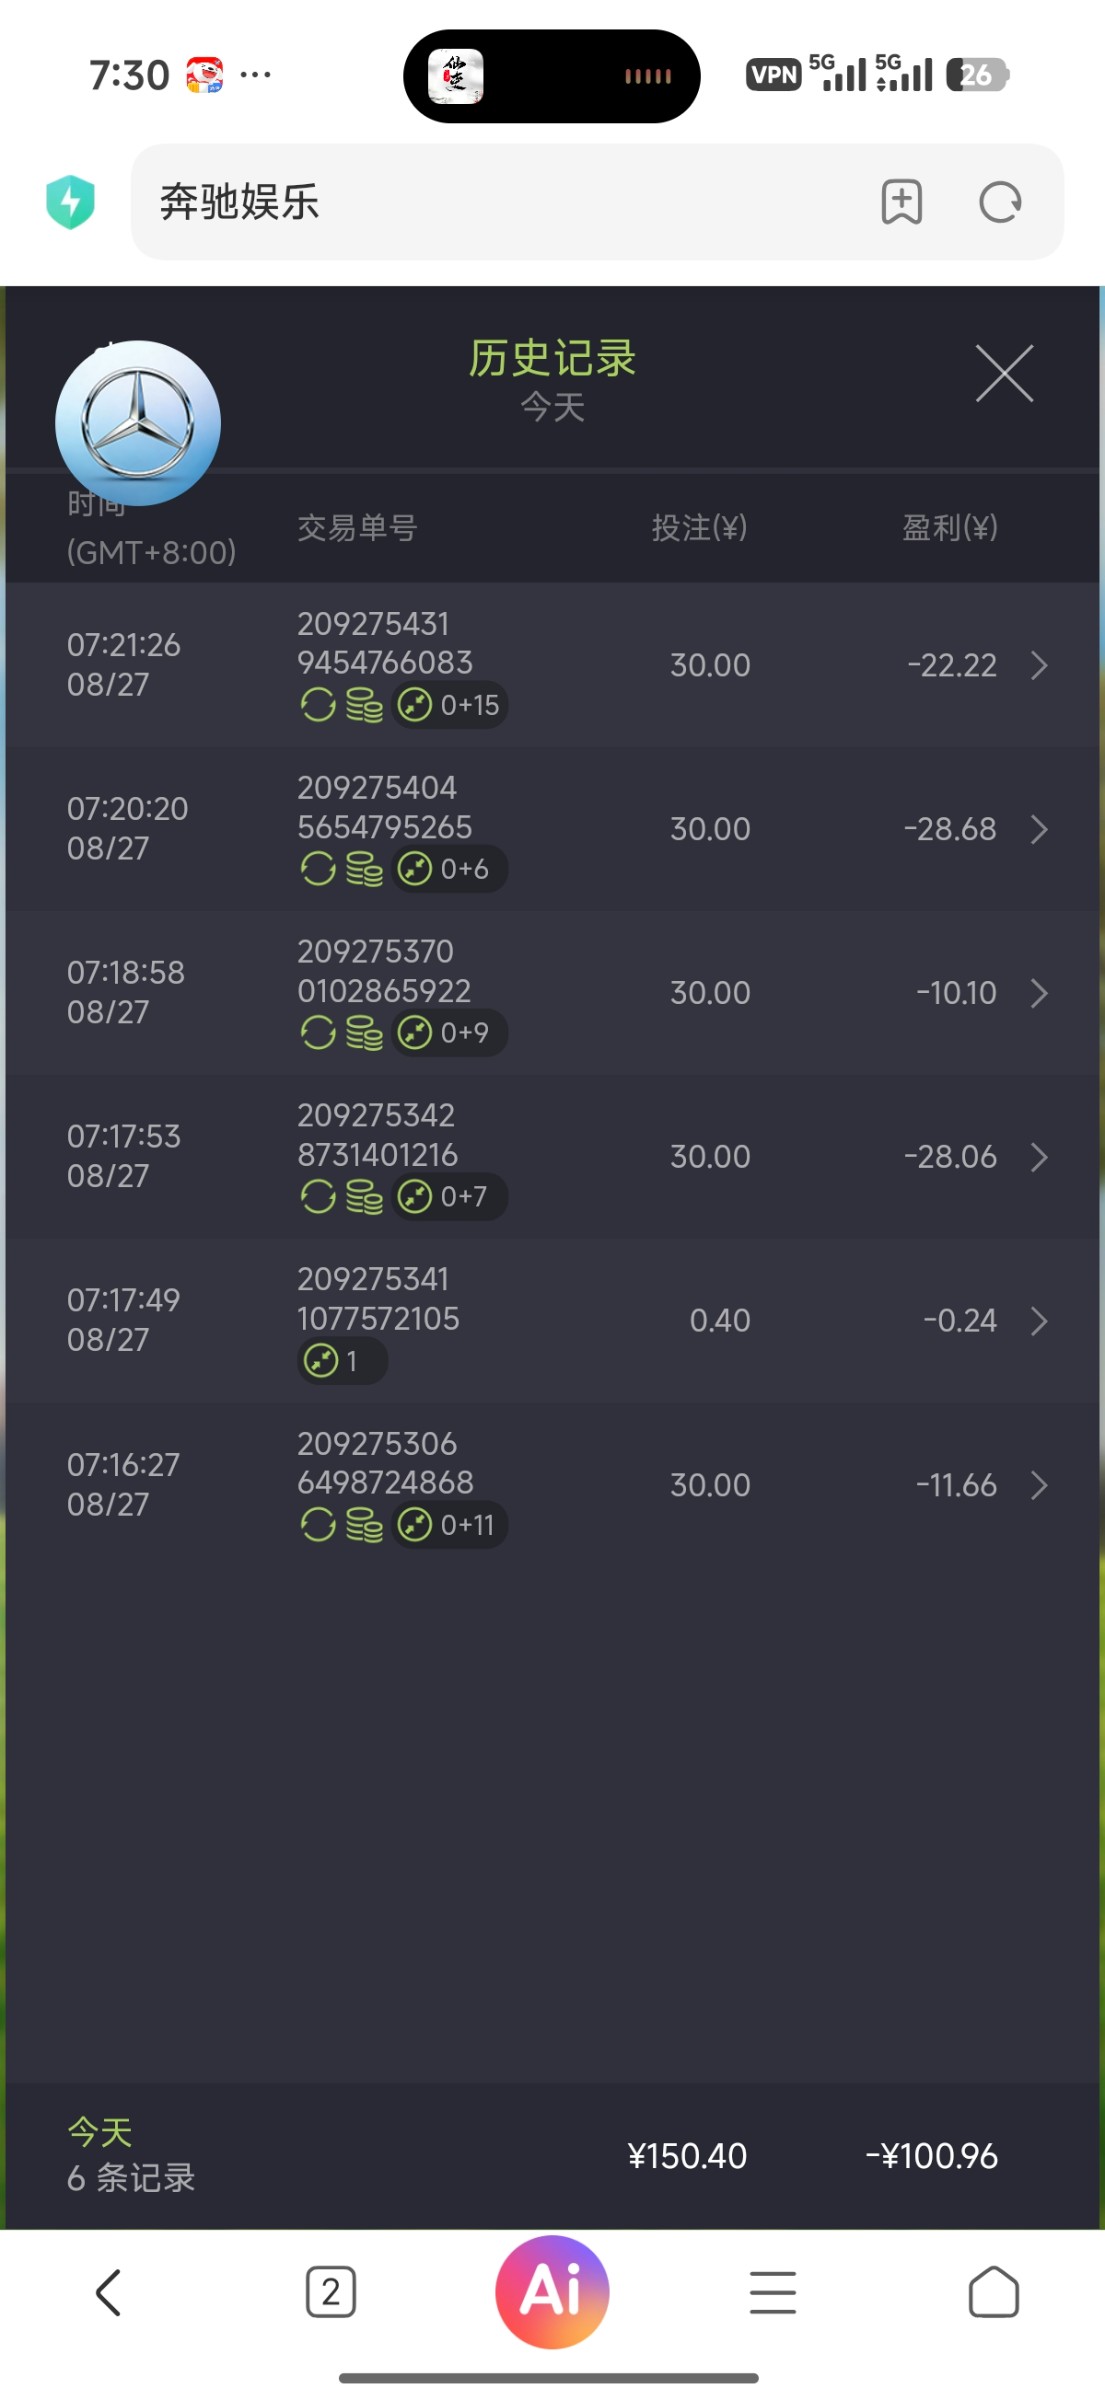Tap the circular replay icon on 07:17:53 row

[318, 1197]
